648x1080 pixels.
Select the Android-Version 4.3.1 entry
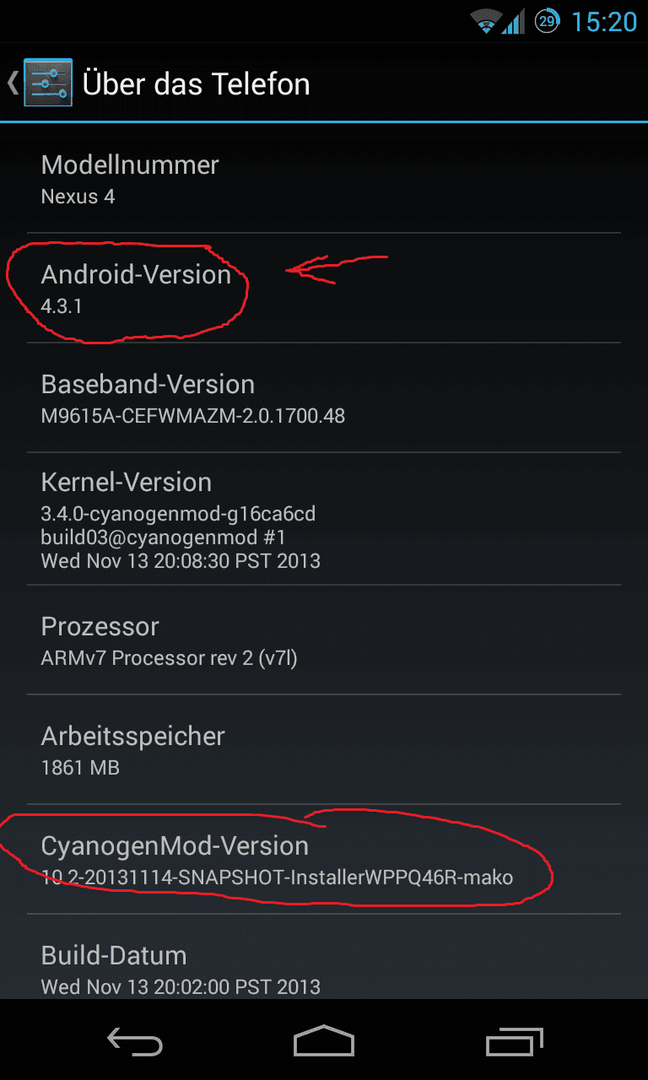(x=324, y=288)
